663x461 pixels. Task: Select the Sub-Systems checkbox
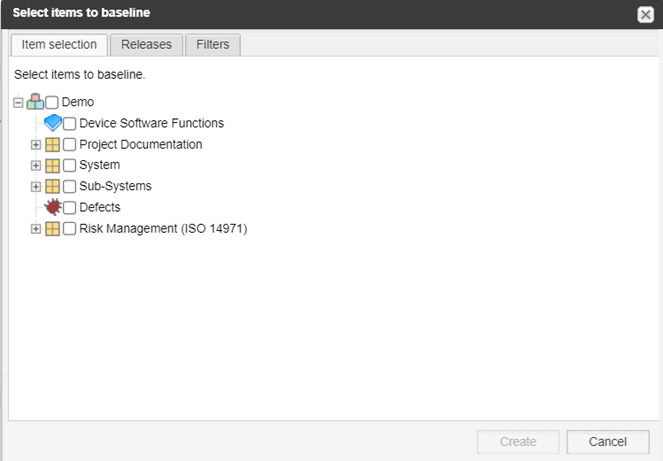click(69, 187)
